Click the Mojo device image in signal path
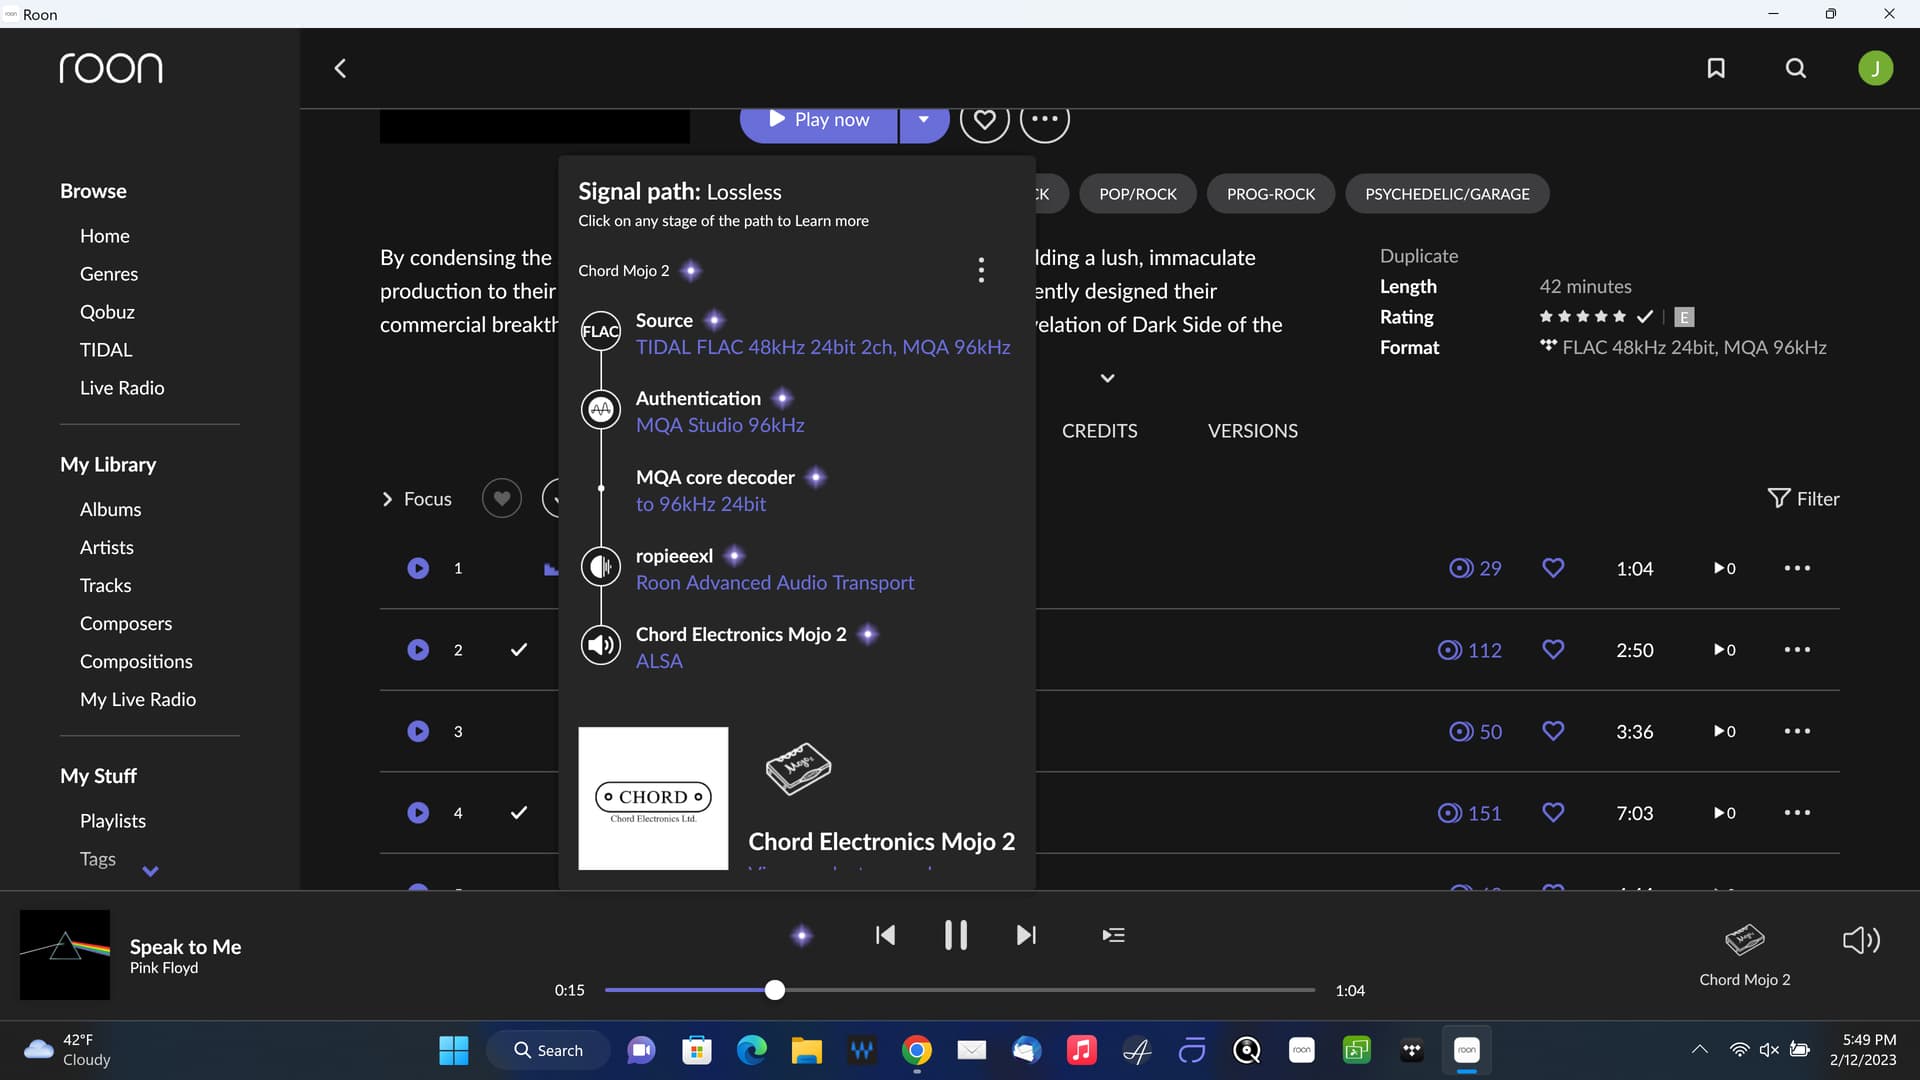The image size is (1920, 1080). pos(798,768)
